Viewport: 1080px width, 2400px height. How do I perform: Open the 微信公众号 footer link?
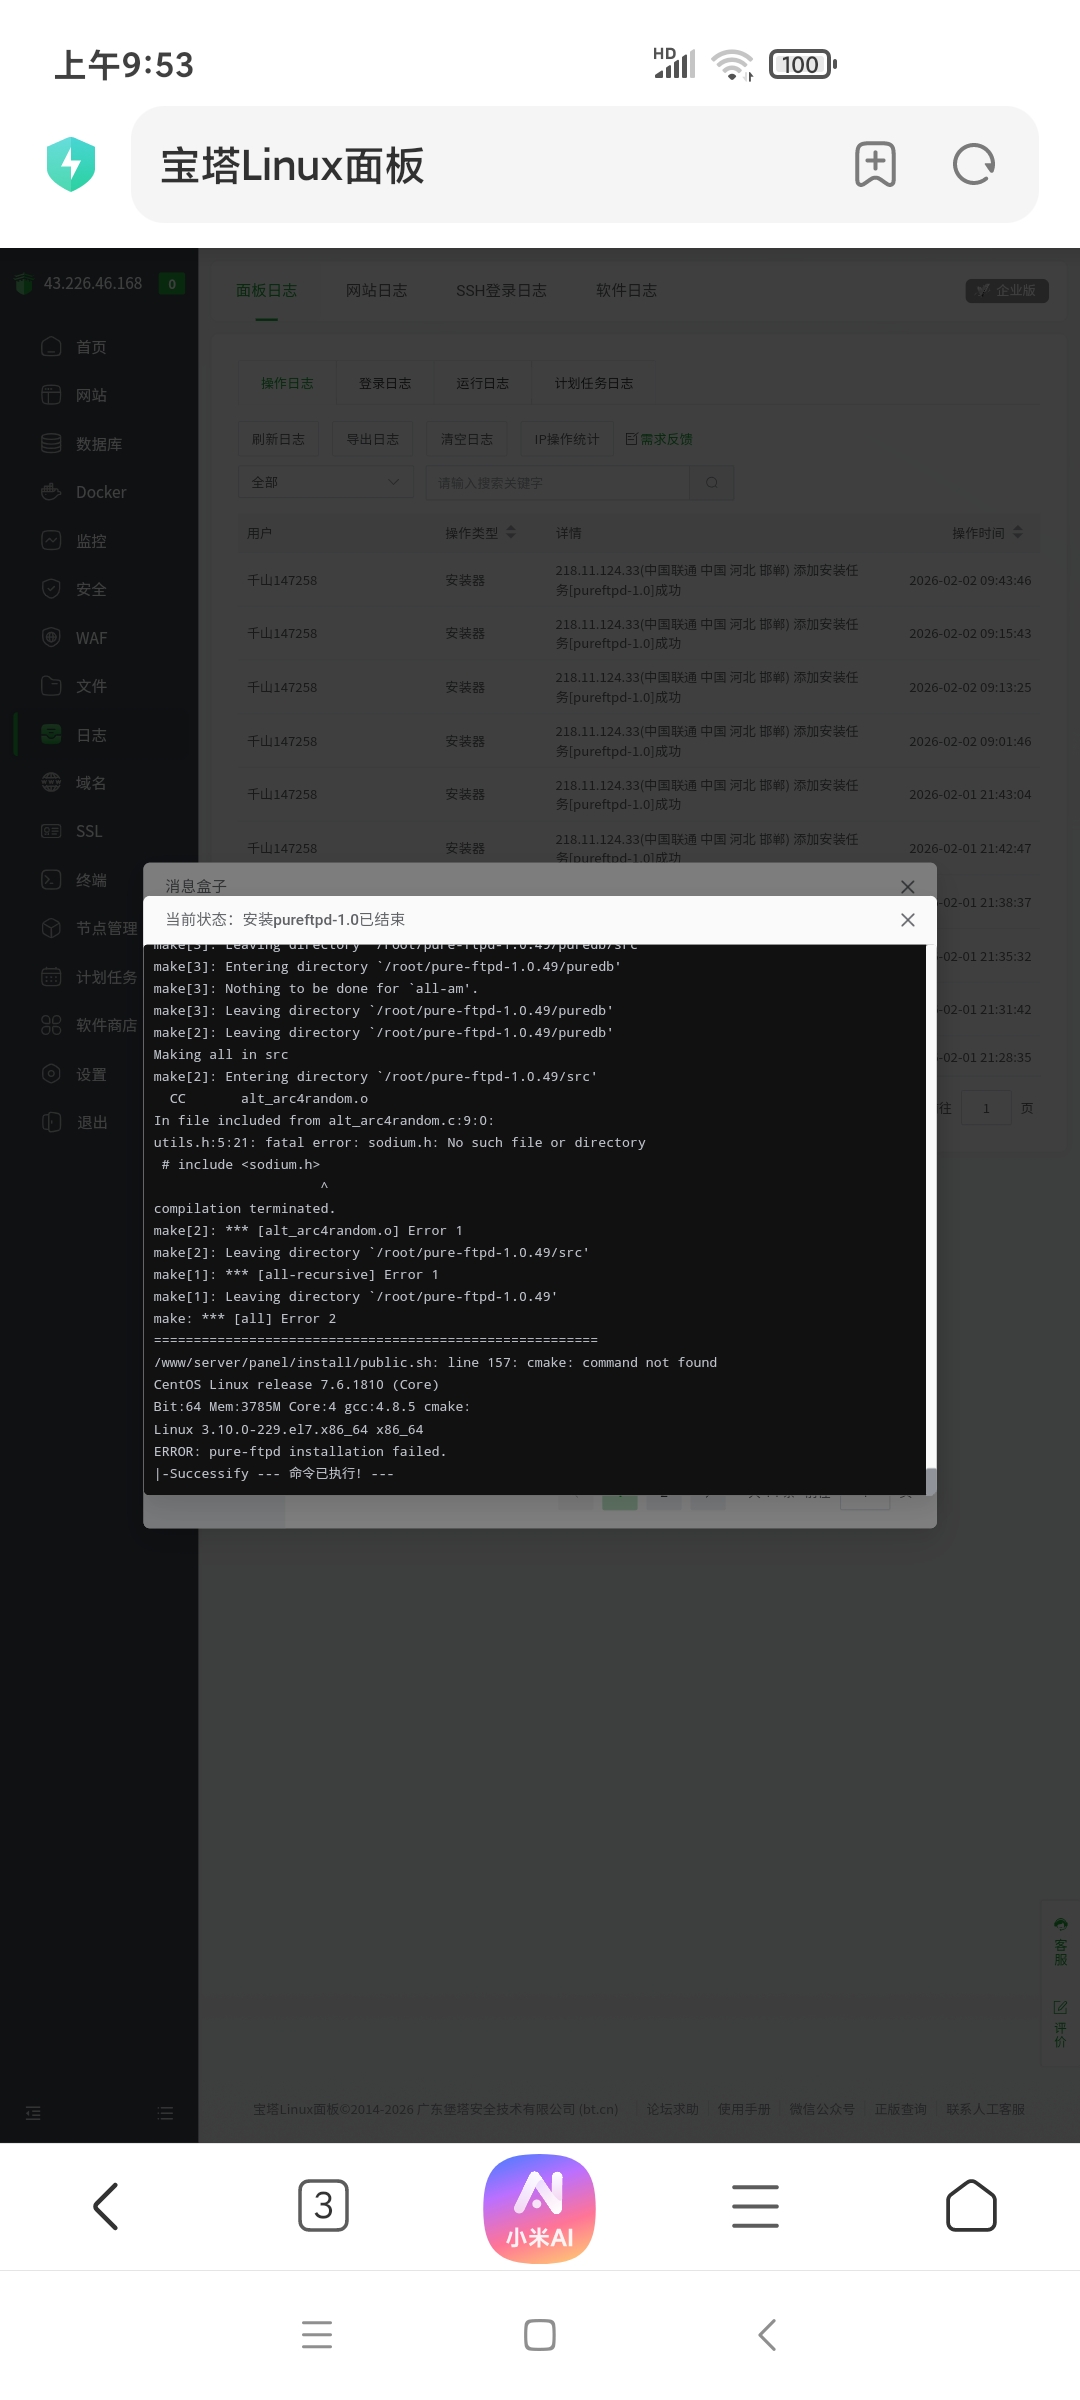[822, 2109]
